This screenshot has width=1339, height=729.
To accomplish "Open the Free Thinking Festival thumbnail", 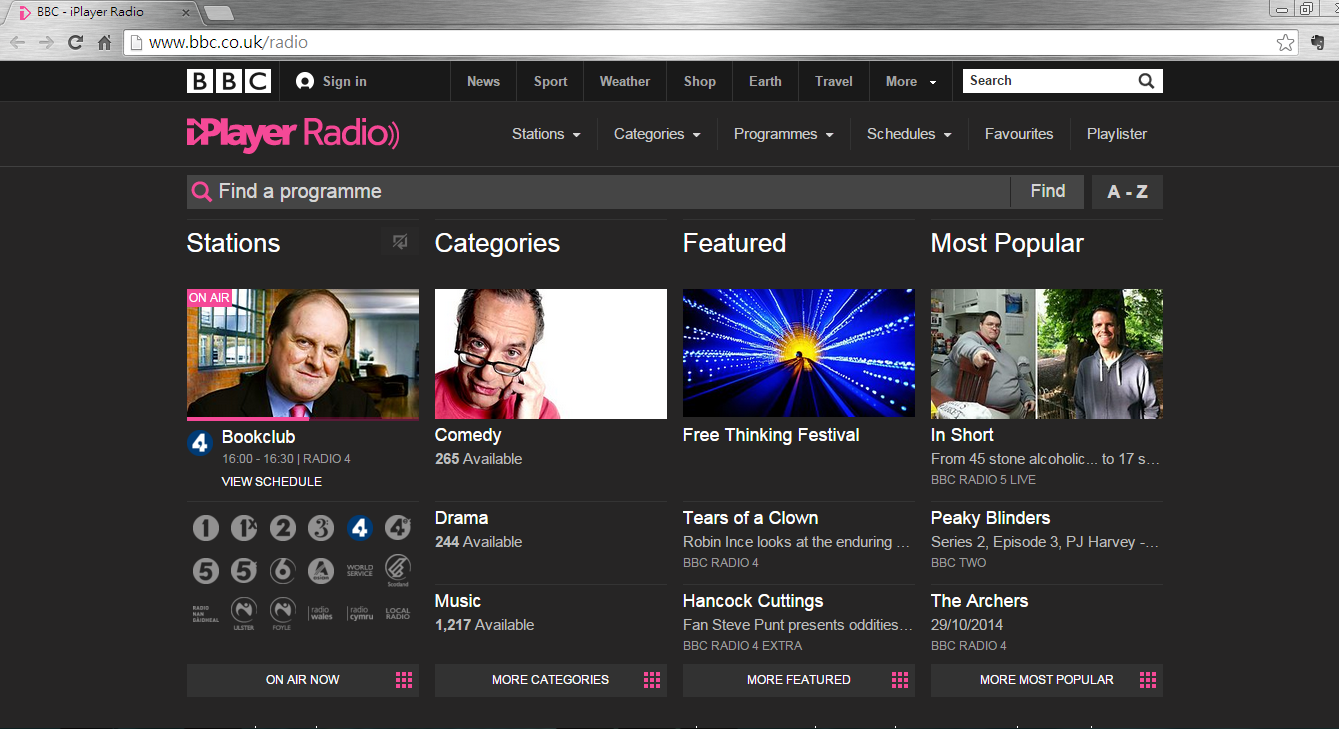I will tap(799, 353).
